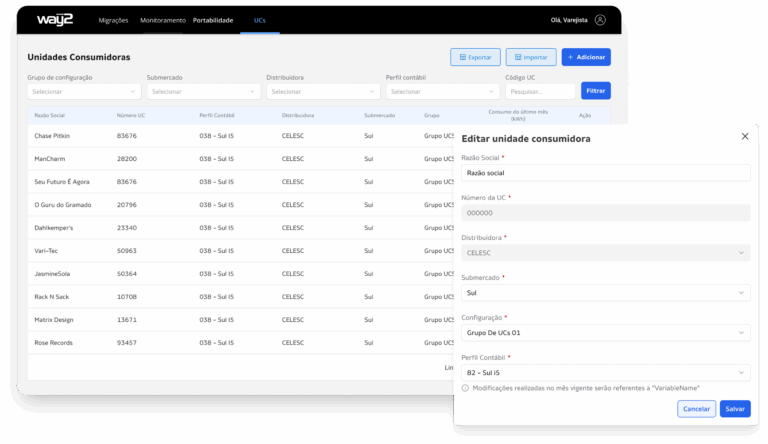Viewport: 768px width, 444px height.
Task: Close the Editar unidade consumidora dialog
Action: 744,136
